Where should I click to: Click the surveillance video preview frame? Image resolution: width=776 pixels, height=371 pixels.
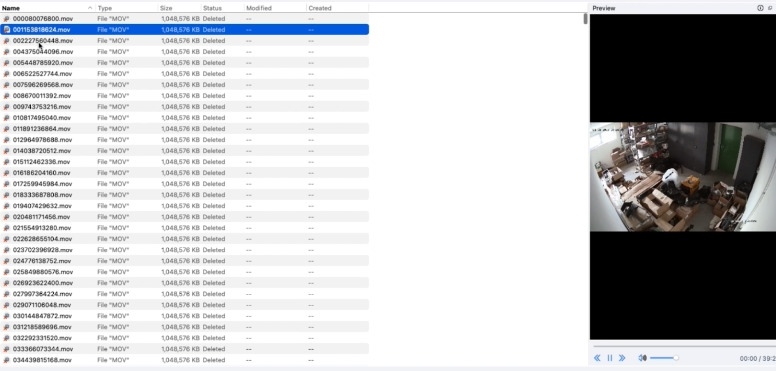(683, 177)
